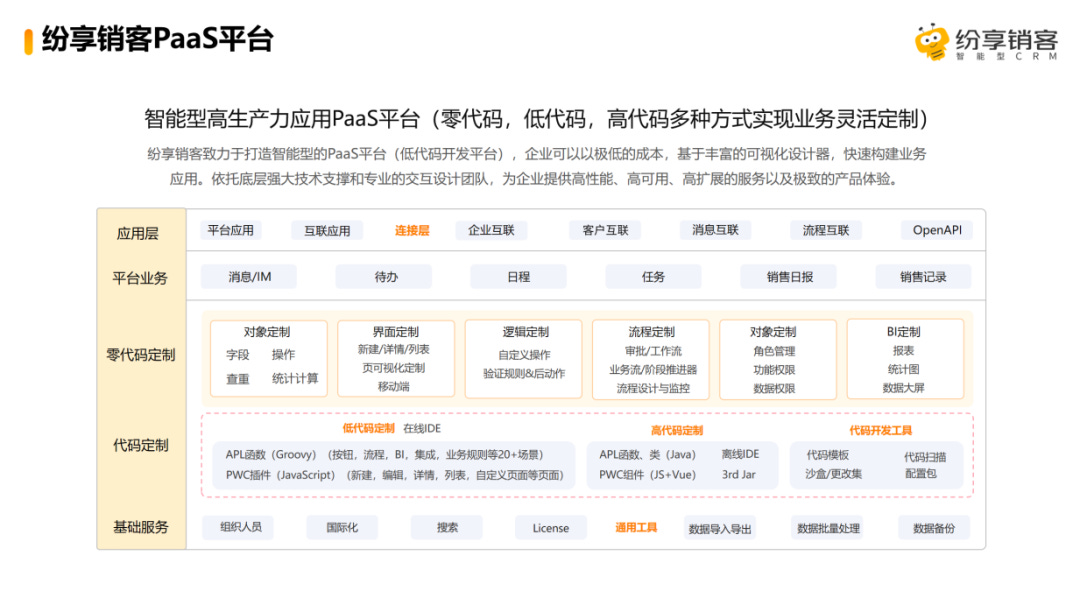Click the orange 通用工具 label
Screen dimensions: 1080x605
pos(636,528)
